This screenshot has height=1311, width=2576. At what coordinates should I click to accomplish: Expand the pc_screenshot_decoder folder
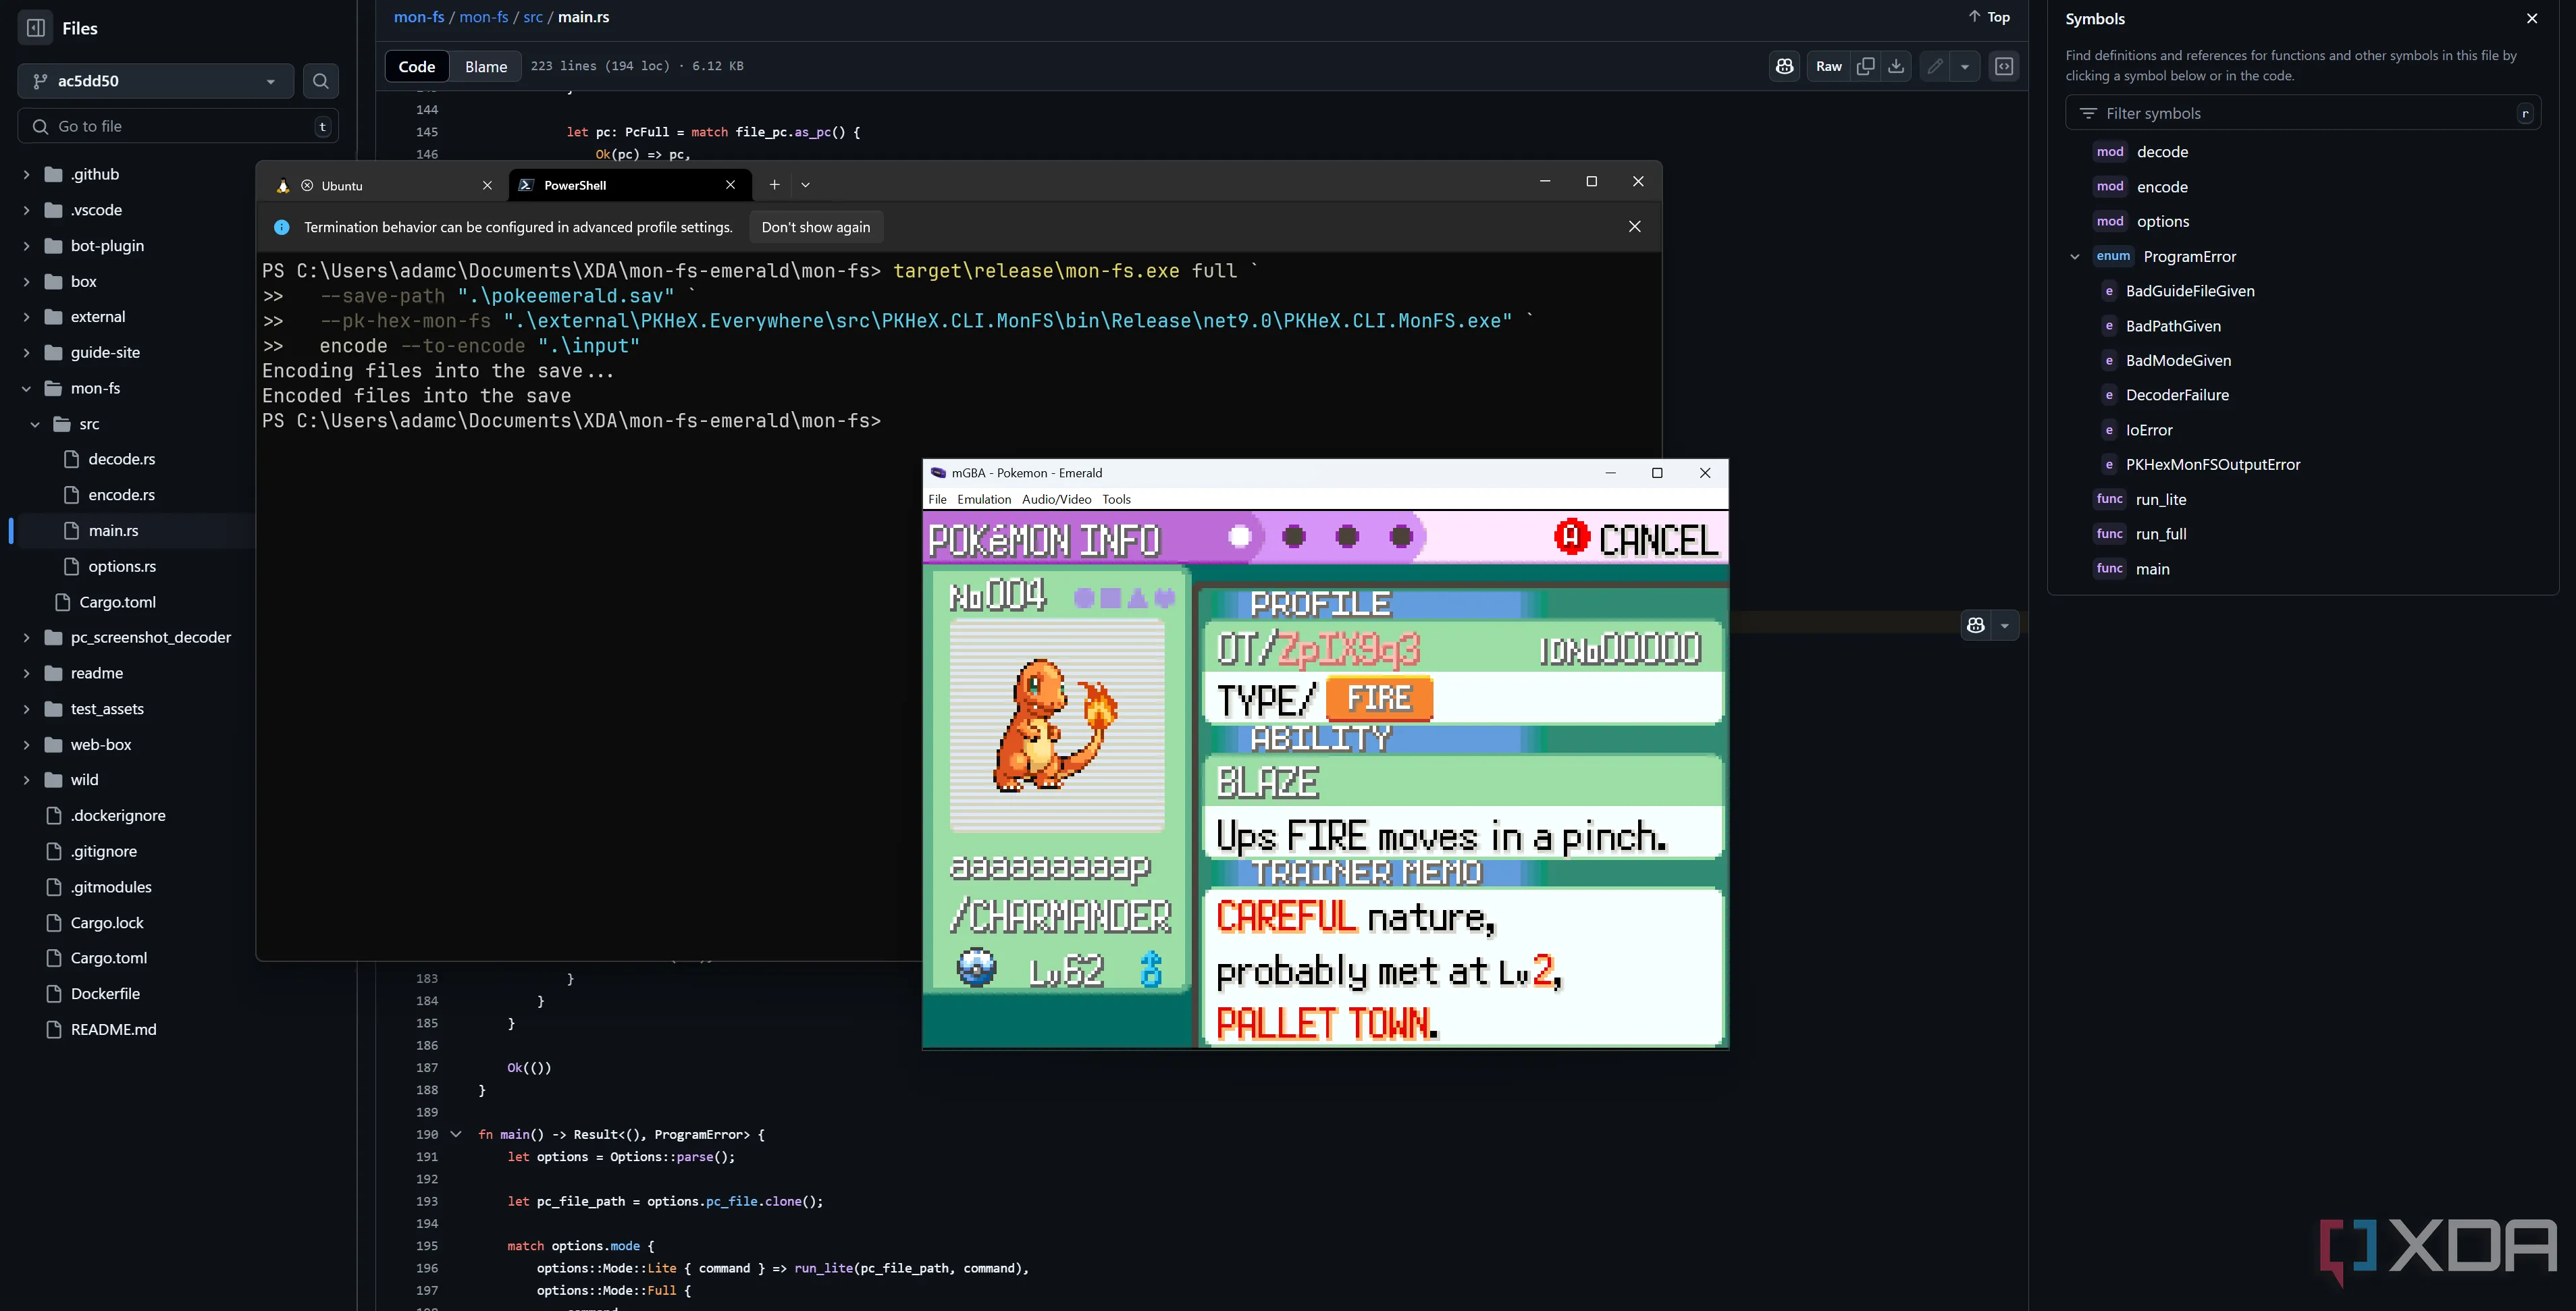(27, 638)
